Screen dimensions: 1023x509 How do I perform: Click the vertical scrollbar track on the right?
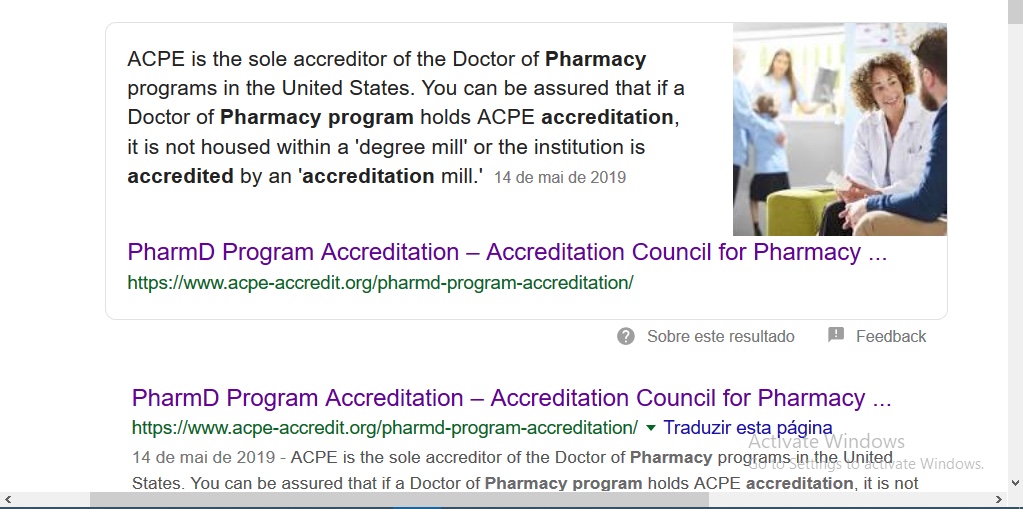1015,250
